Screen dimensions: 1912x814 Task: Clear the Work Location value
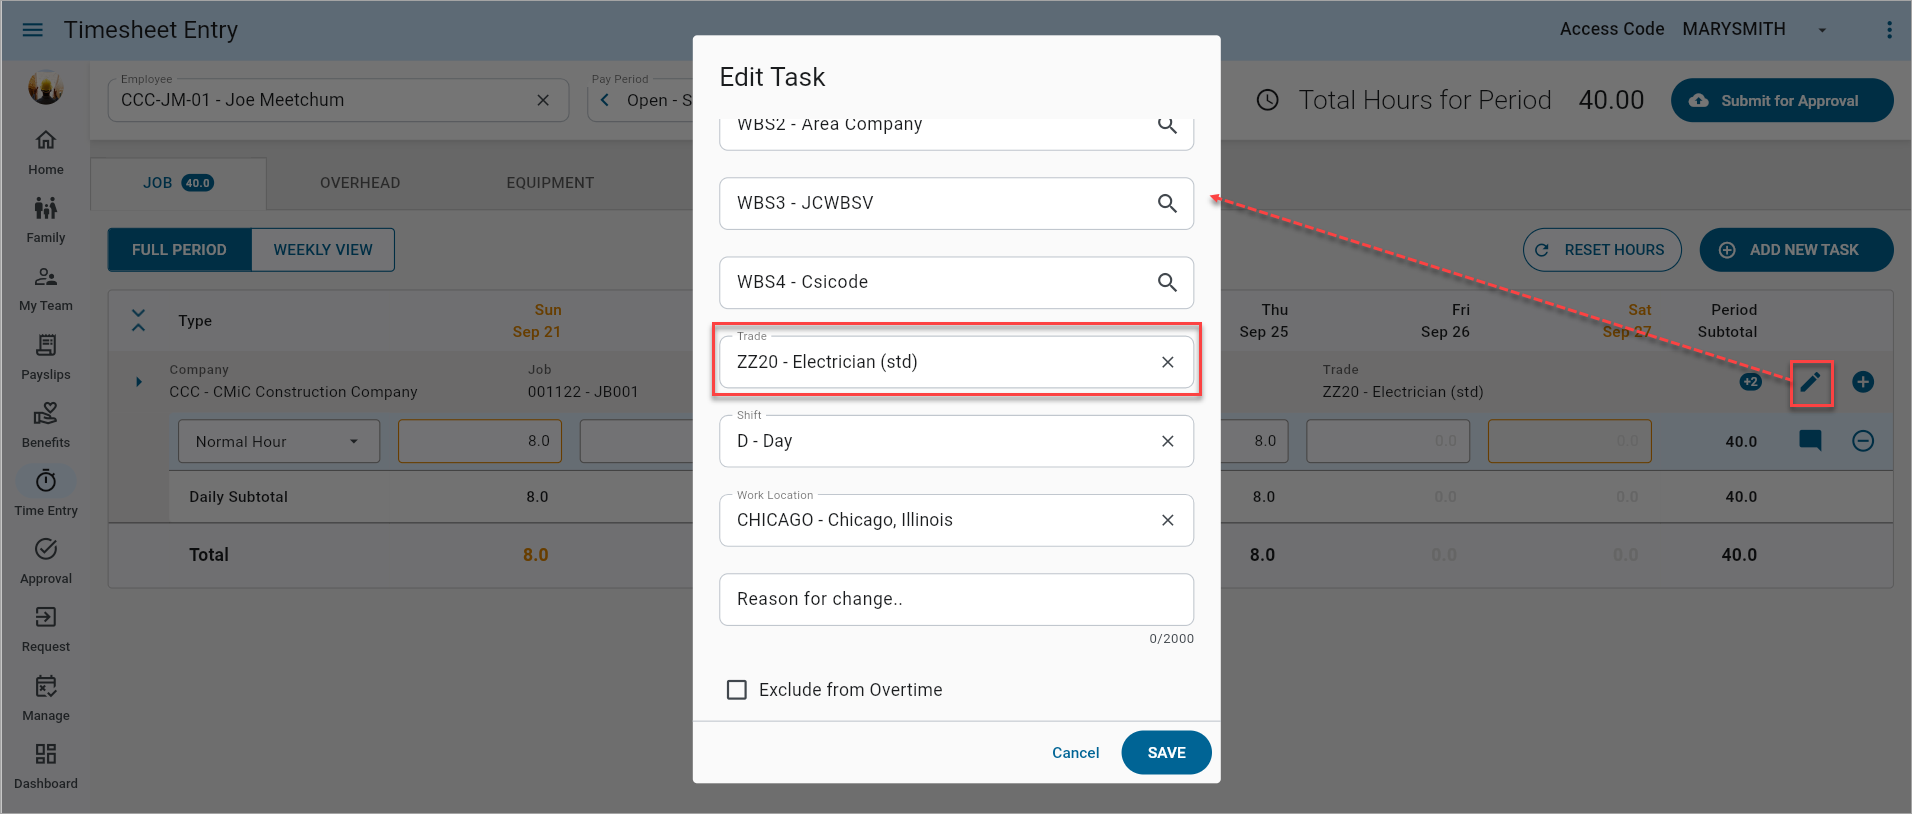pyautogui.click(x=1167, y=520)
